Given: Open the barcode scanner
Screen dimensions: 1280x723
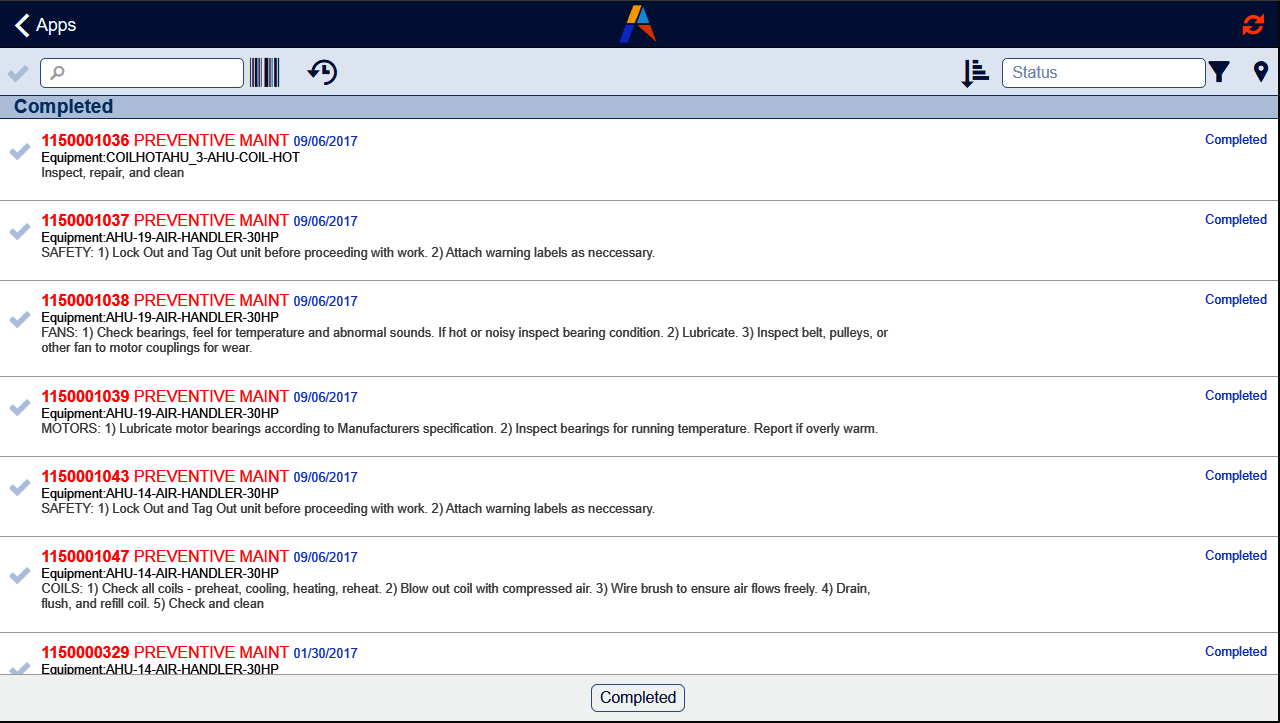Looking at the screenshot, I should click(264, 72).
